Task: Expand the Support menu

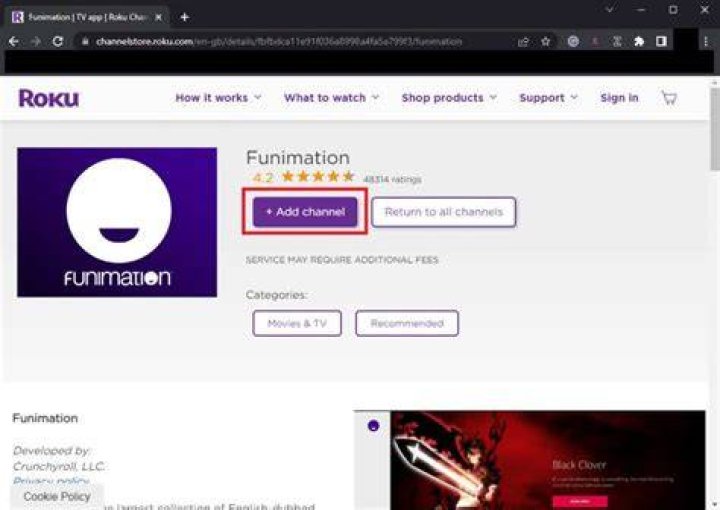Action: [x=548, y=98]
